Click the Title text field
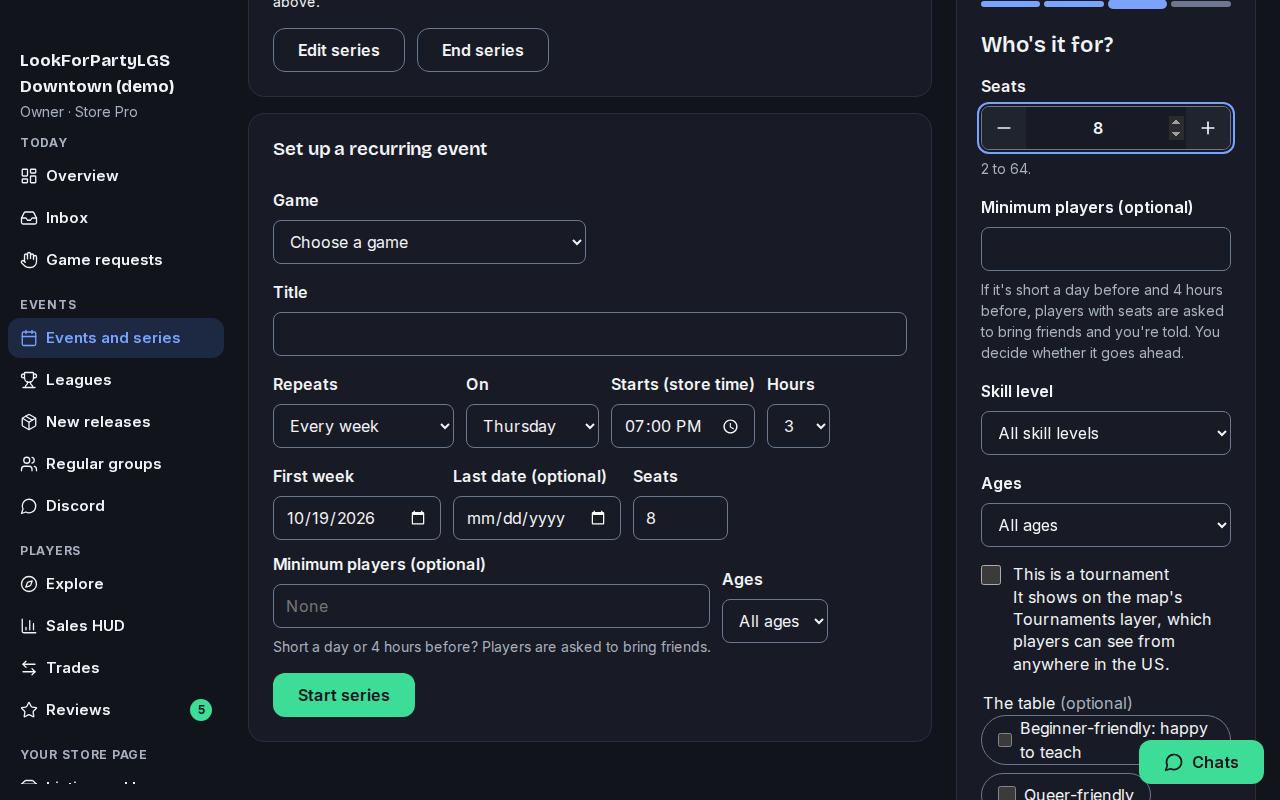The image size is (1280, 800). [x=590, y=334]
